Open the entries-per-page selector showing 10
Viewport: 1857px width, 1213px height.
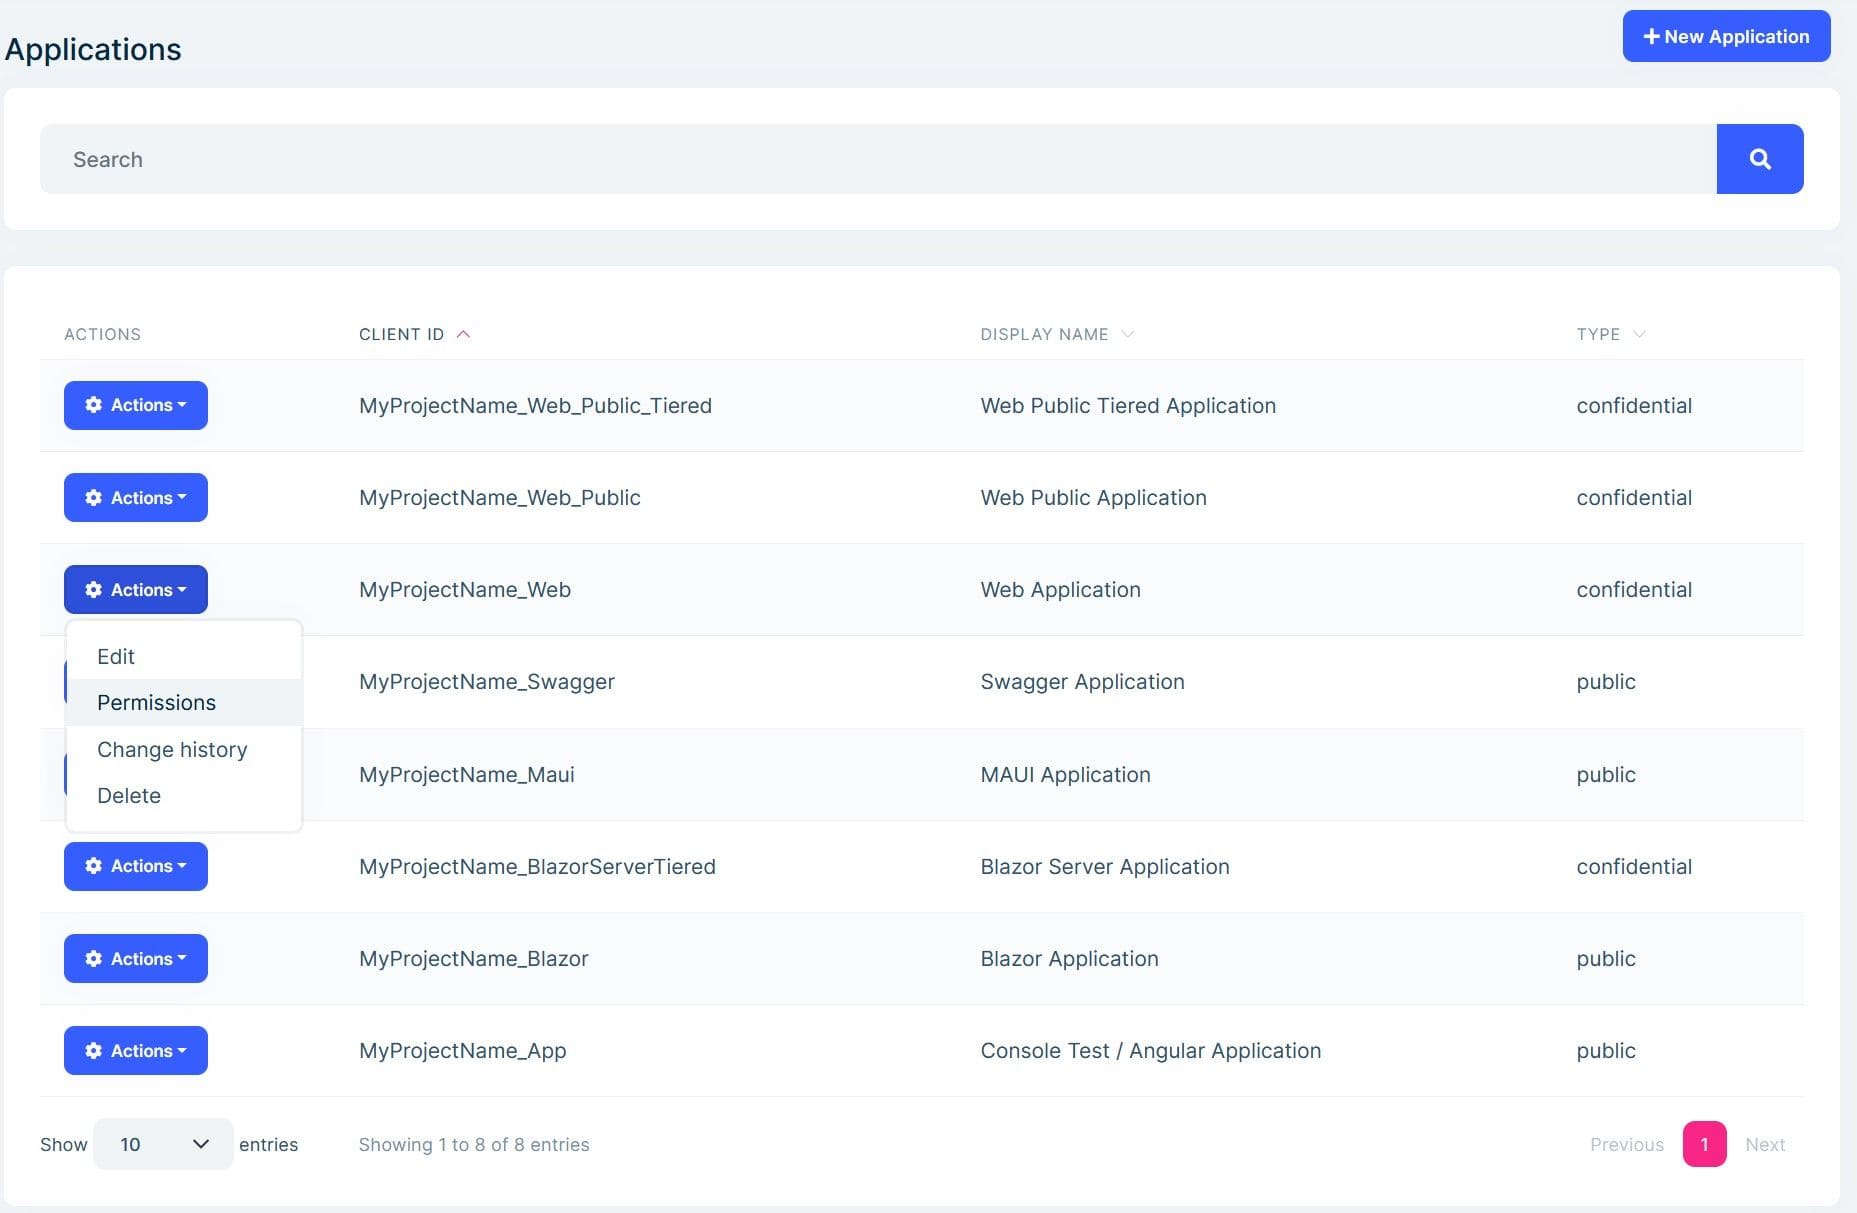click(x=162, y=1143)
